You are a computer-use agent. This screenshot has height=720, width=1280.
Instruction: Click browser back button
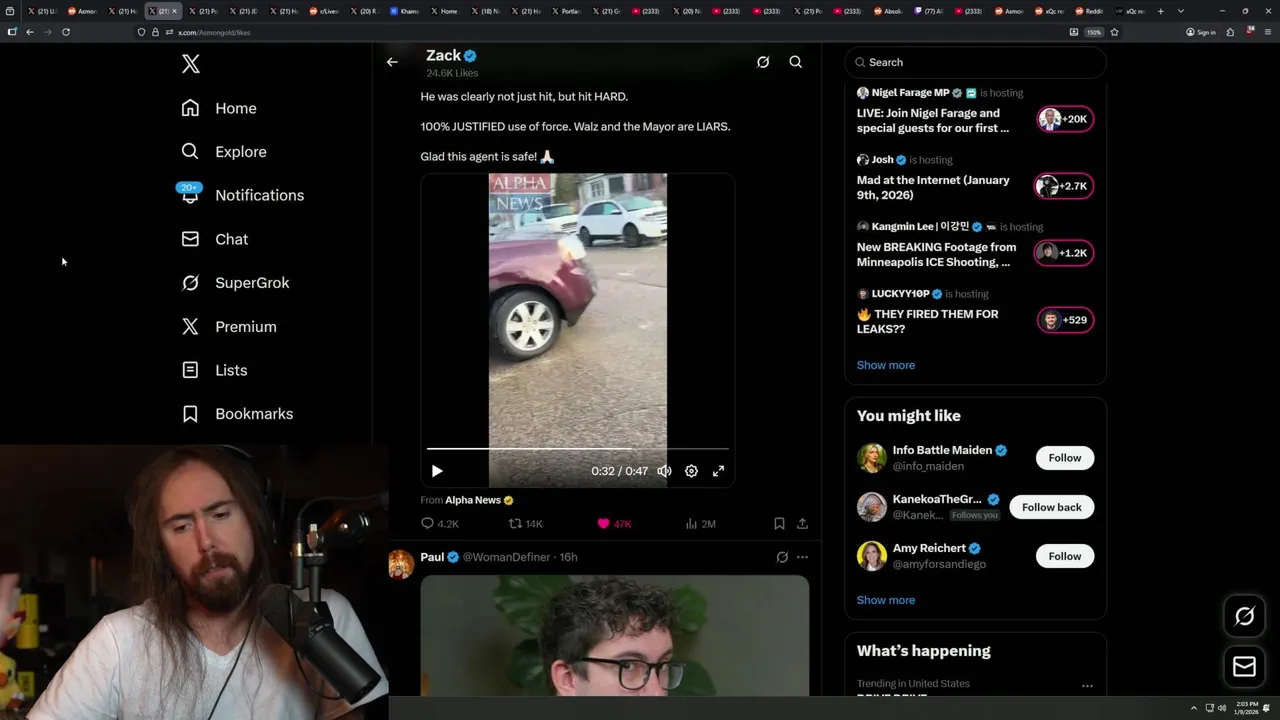click(30, 32)
